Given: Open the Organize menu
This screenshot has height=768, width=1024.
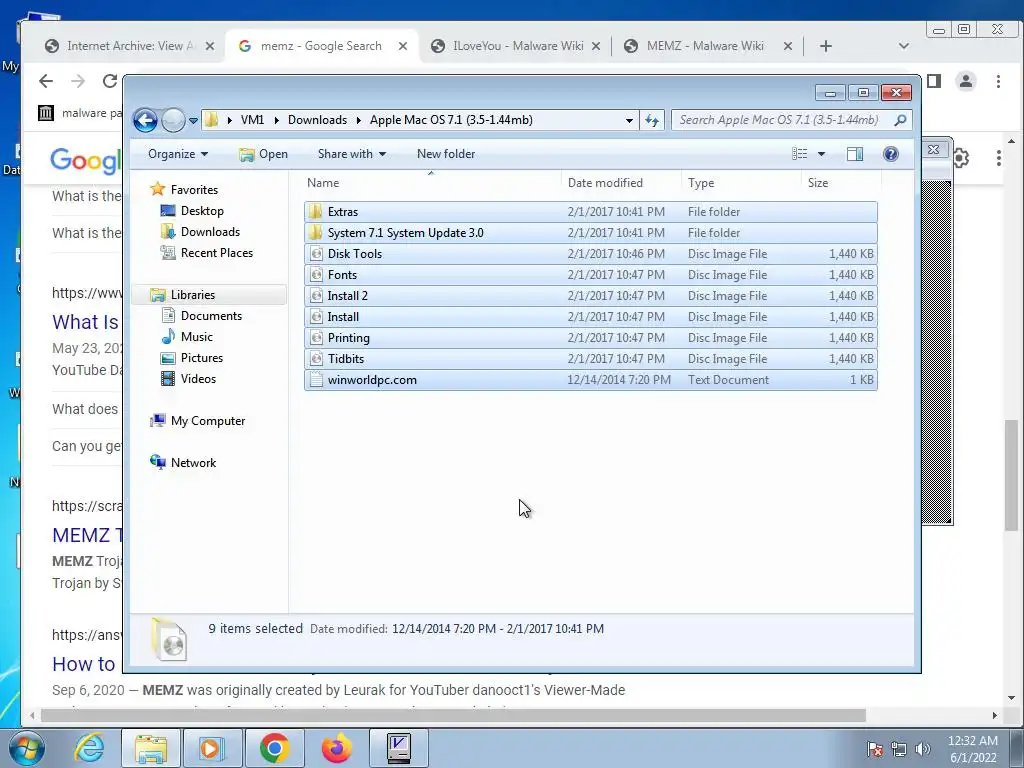Looking at the screenshot, I should (x=178, y=154).
